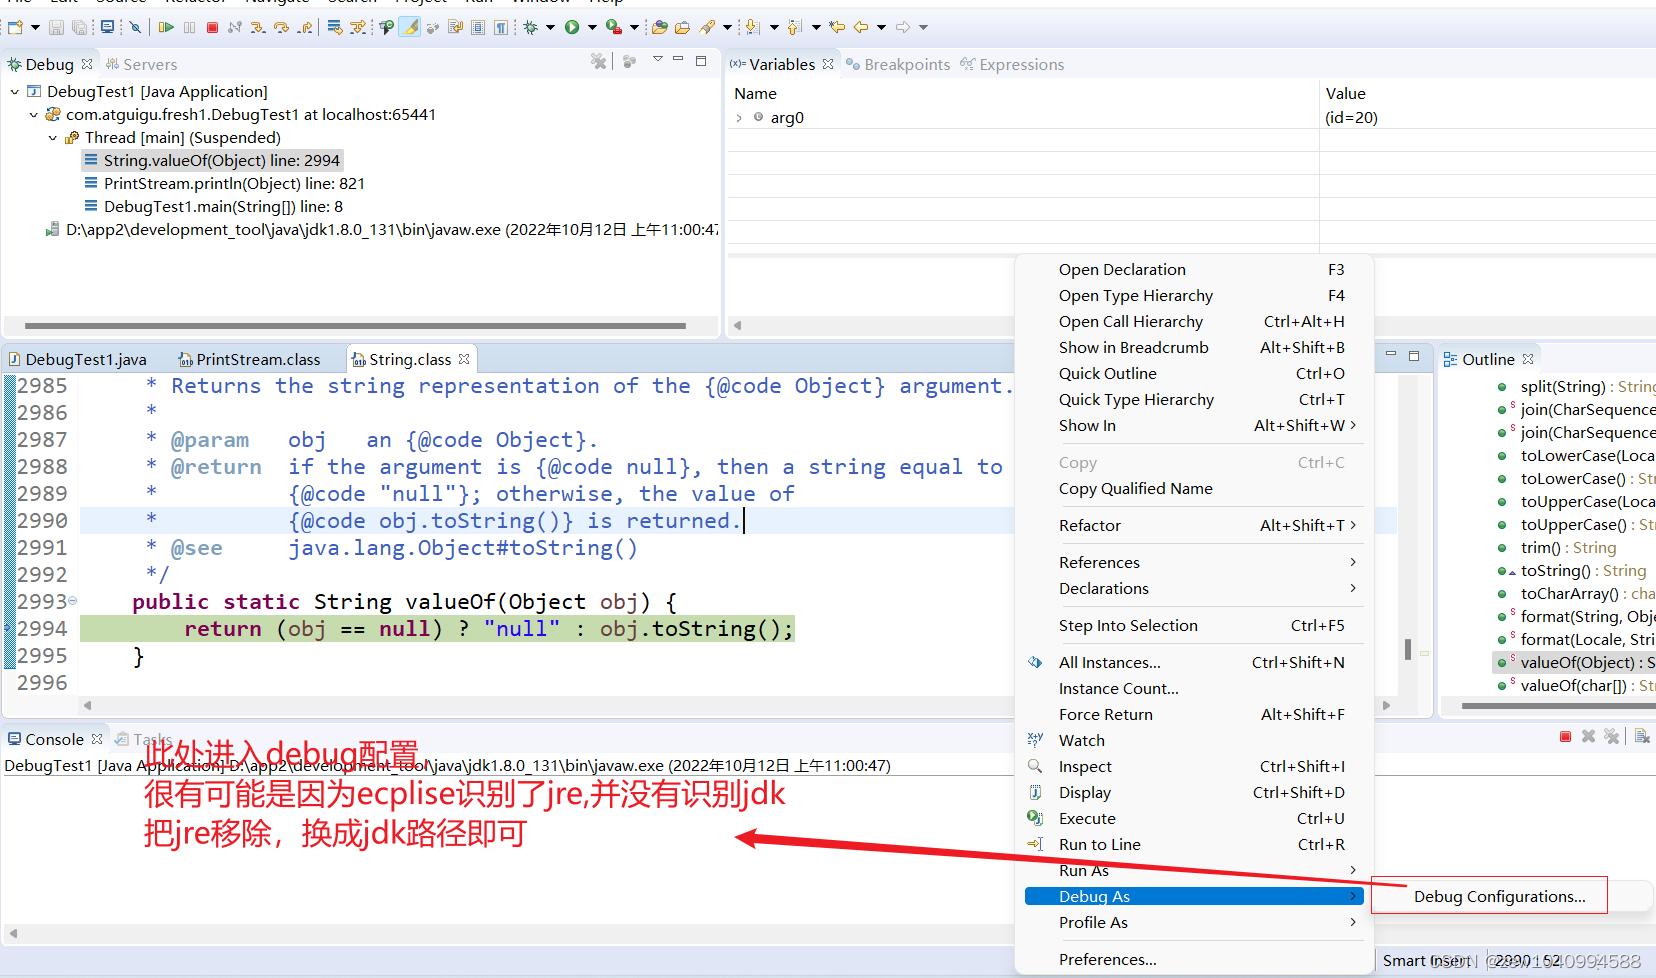1656x978 pixels.
Task: Select Run to Line in the context menu
Action: pyautogui.click(x=1099, y=844)
